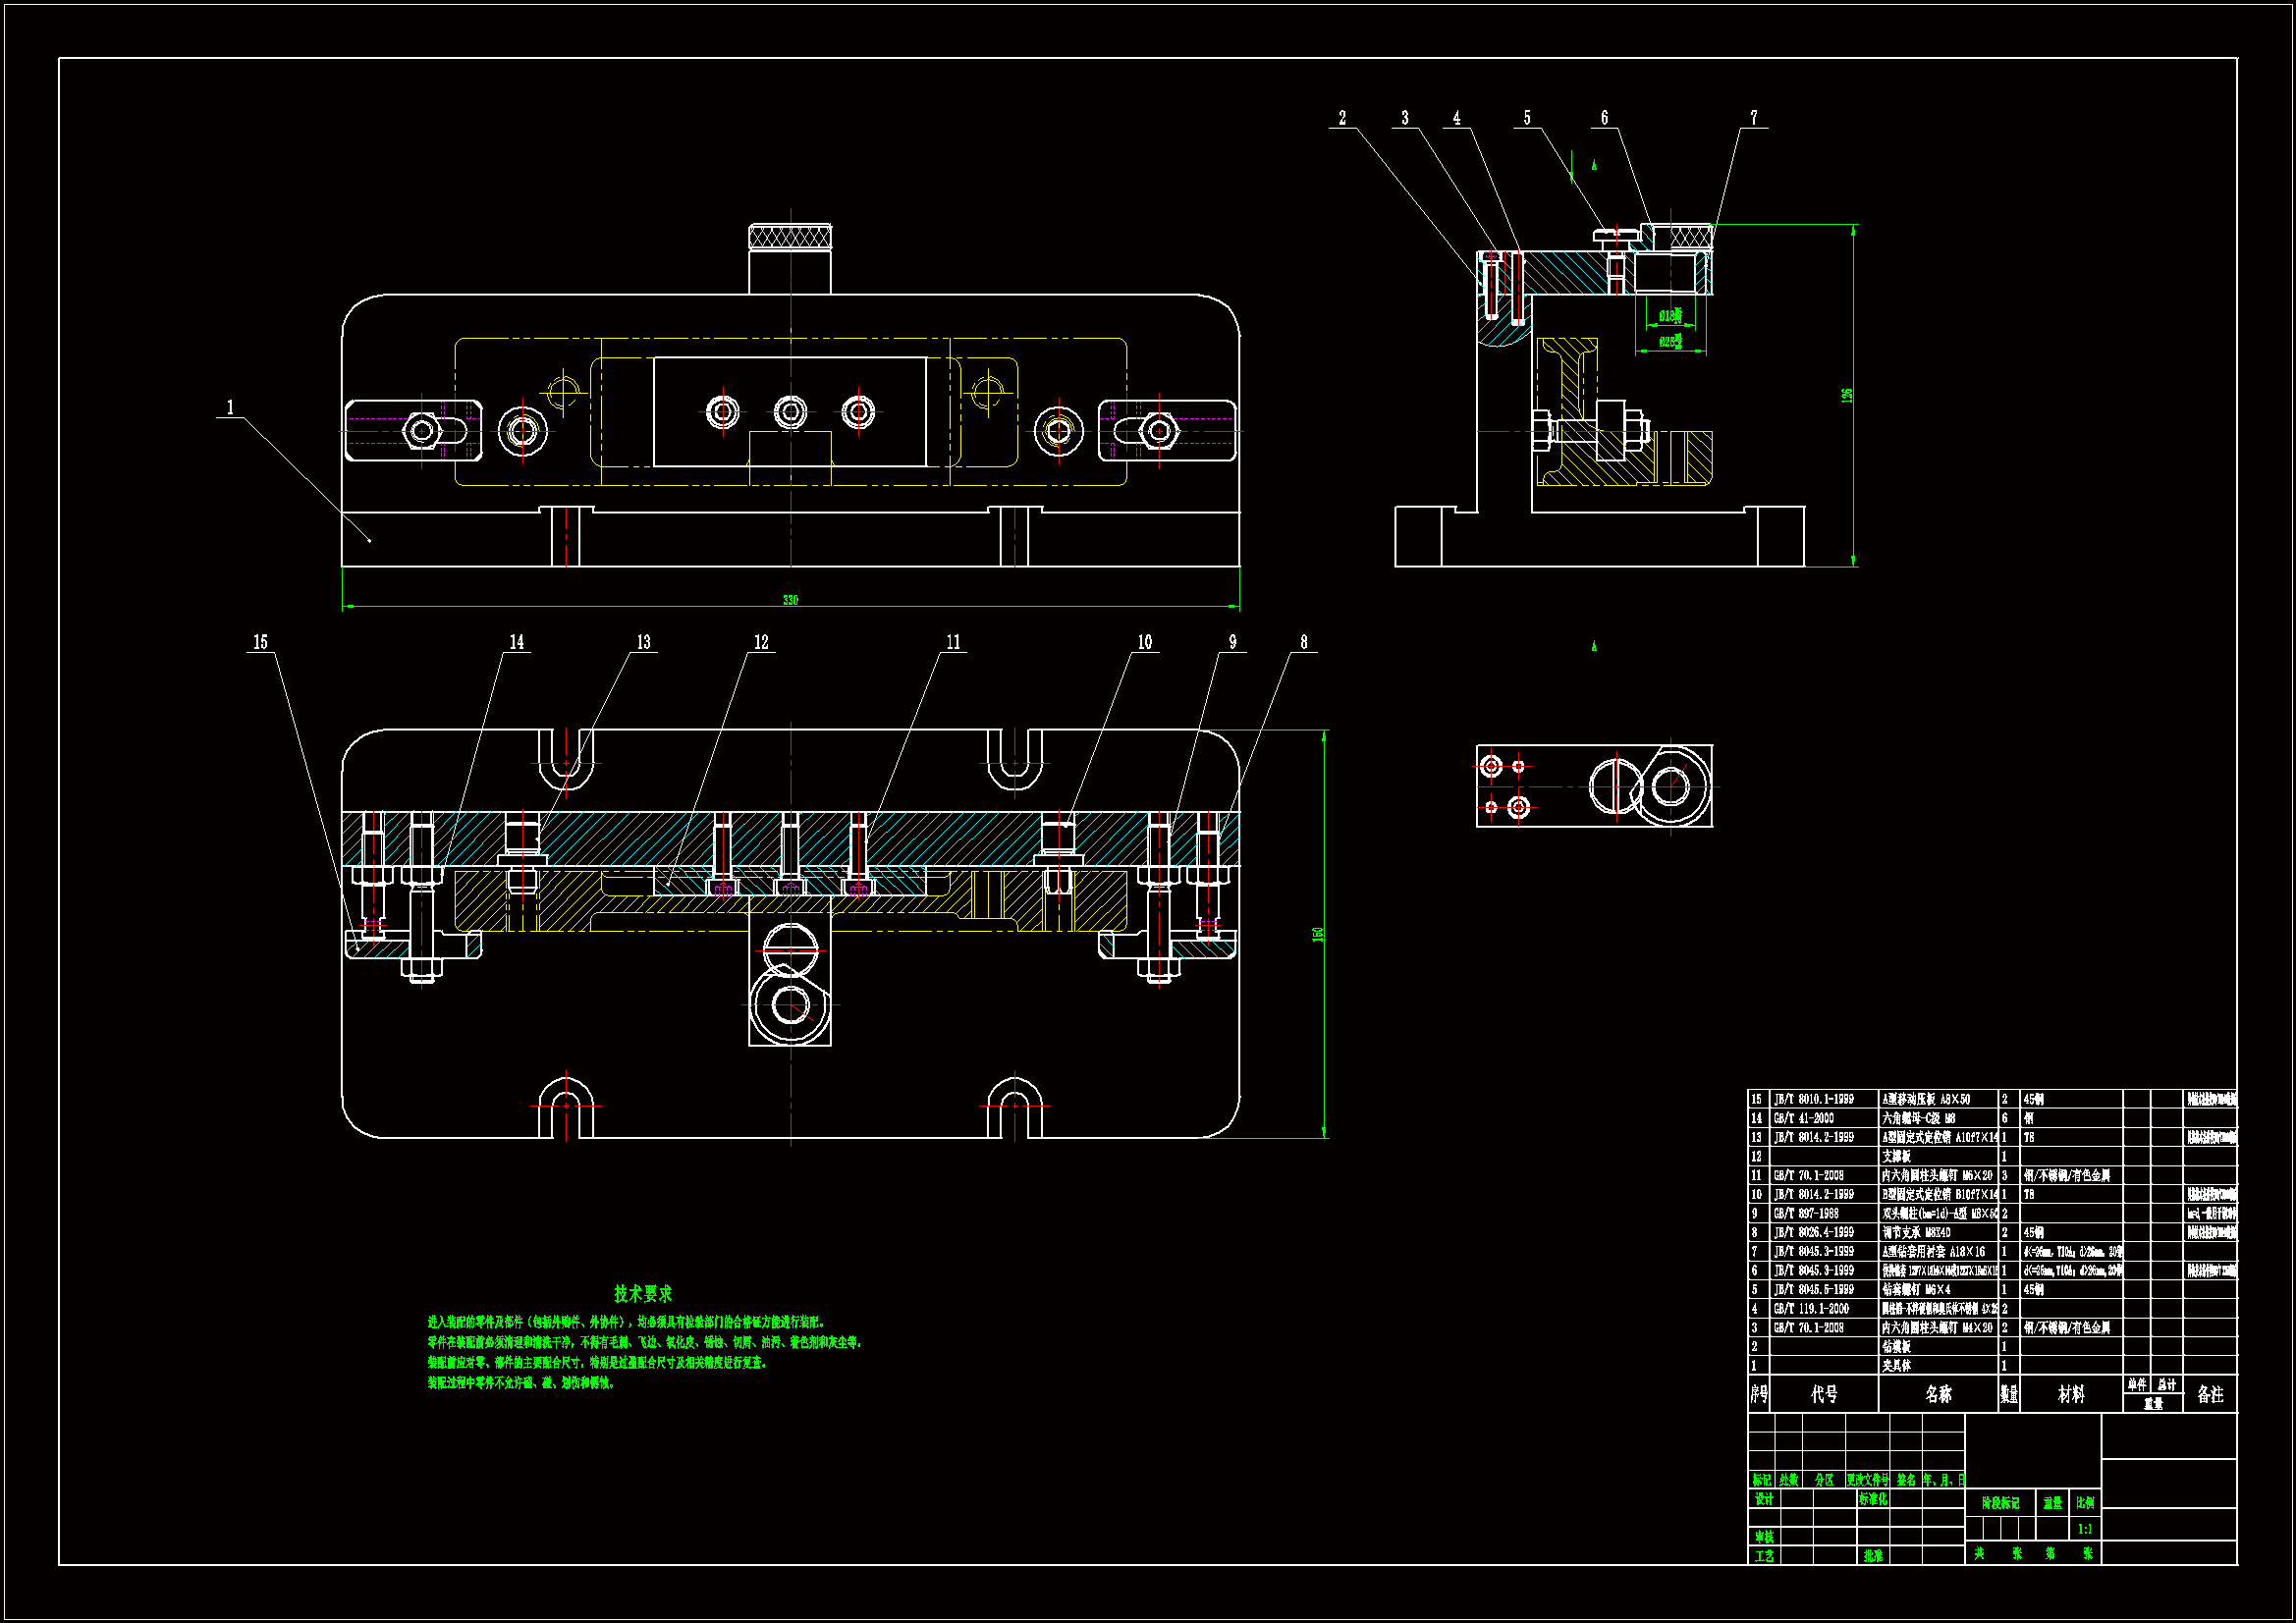Click the 批准 label in title block

[1873, 1556]
